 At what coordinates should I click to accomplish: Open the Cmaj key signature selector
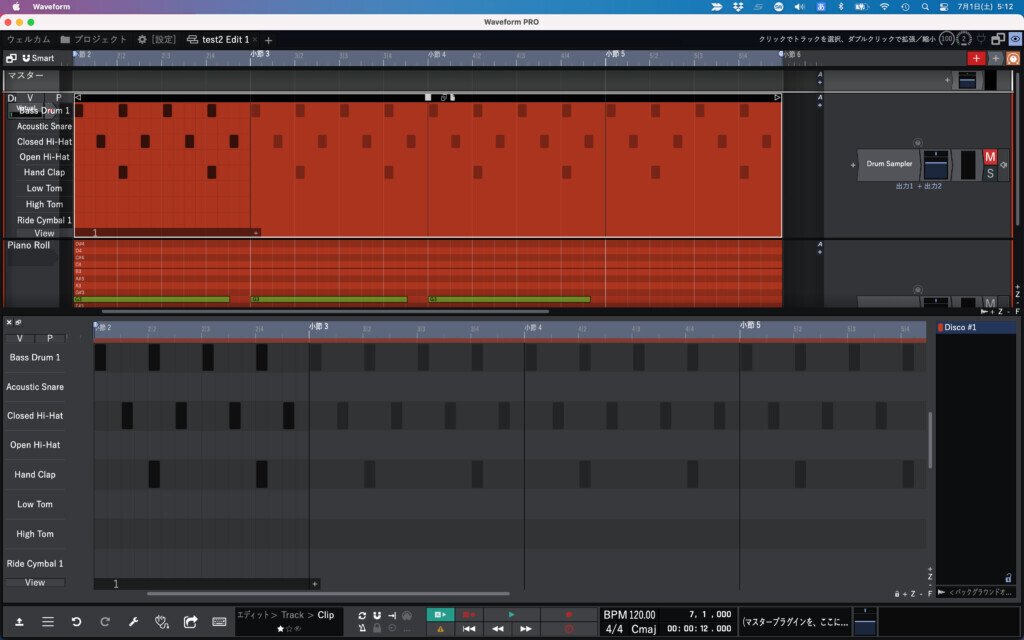click(x=644, y=629)
